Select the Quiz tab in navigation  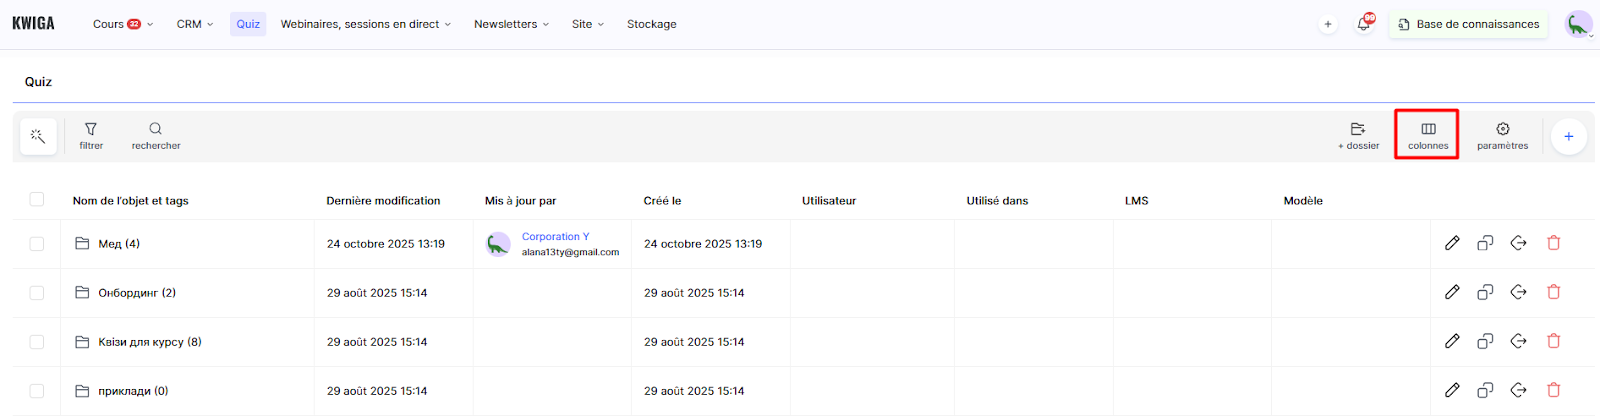point(248,24)
